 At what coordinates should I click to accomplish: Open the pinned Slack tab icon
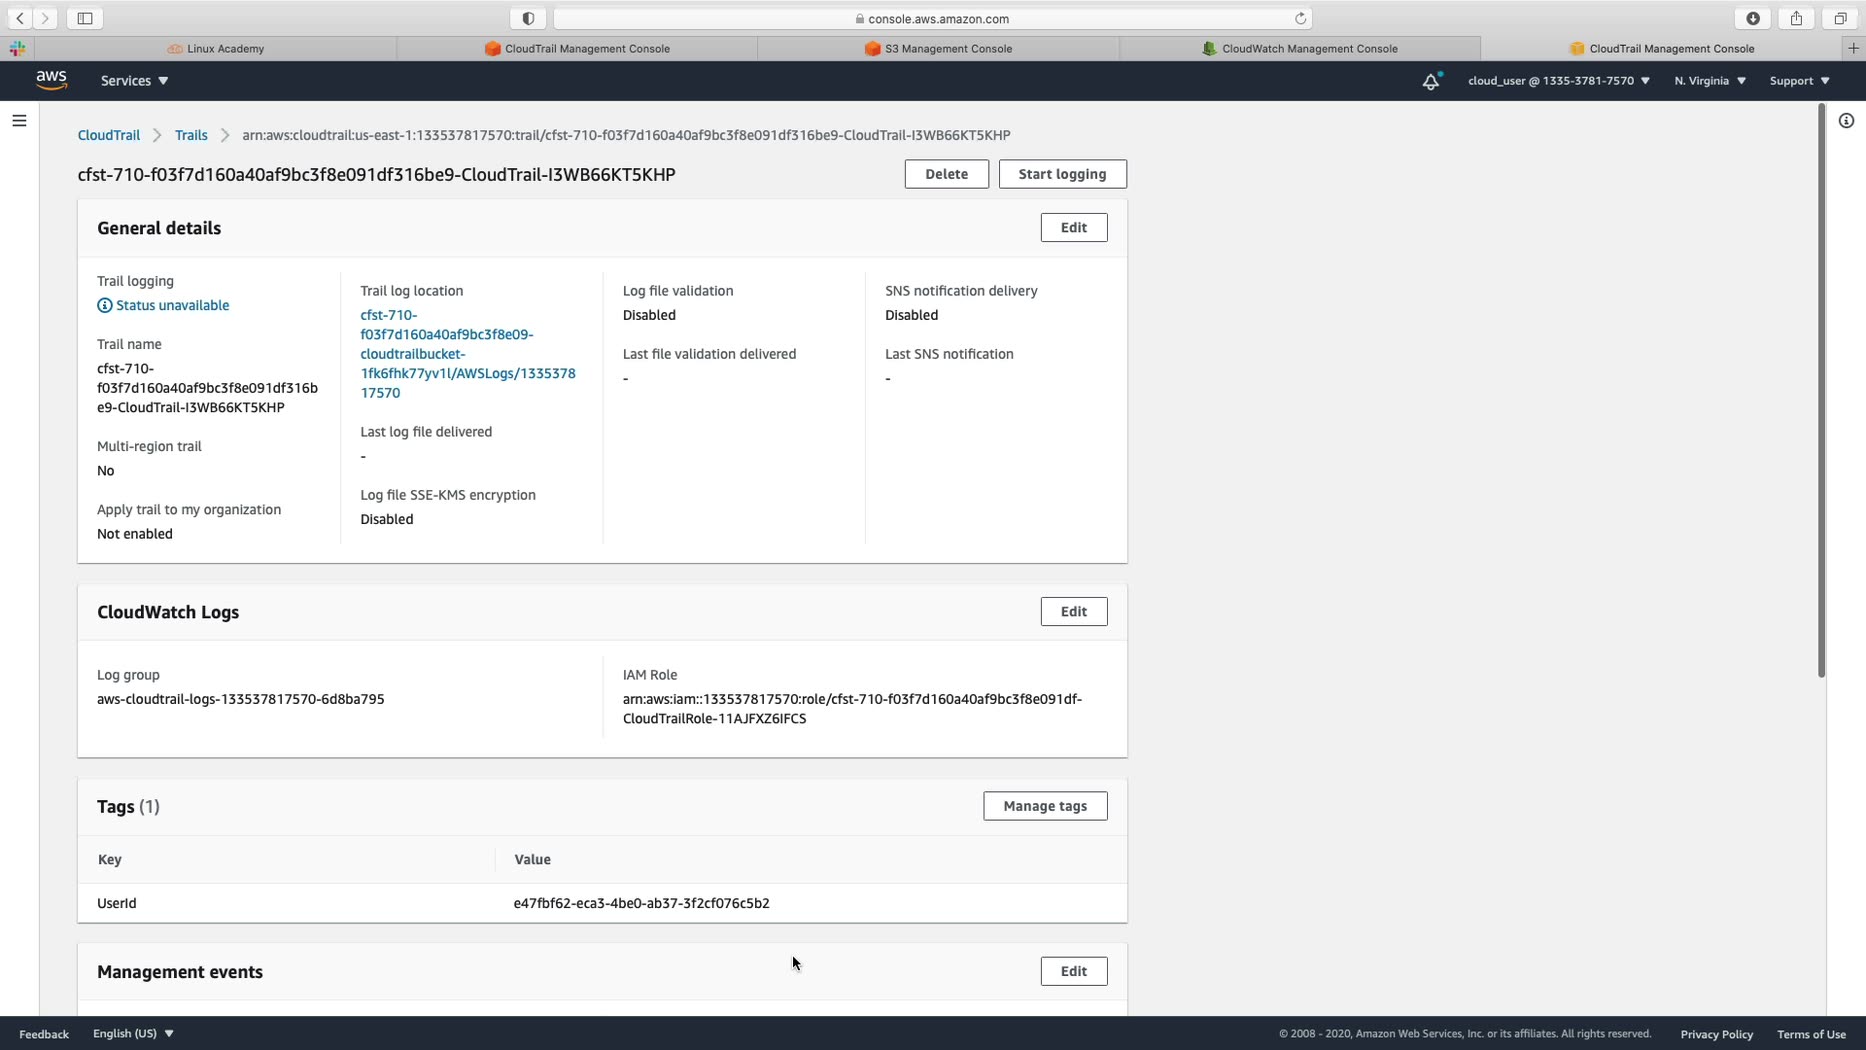tap(17, 48)
